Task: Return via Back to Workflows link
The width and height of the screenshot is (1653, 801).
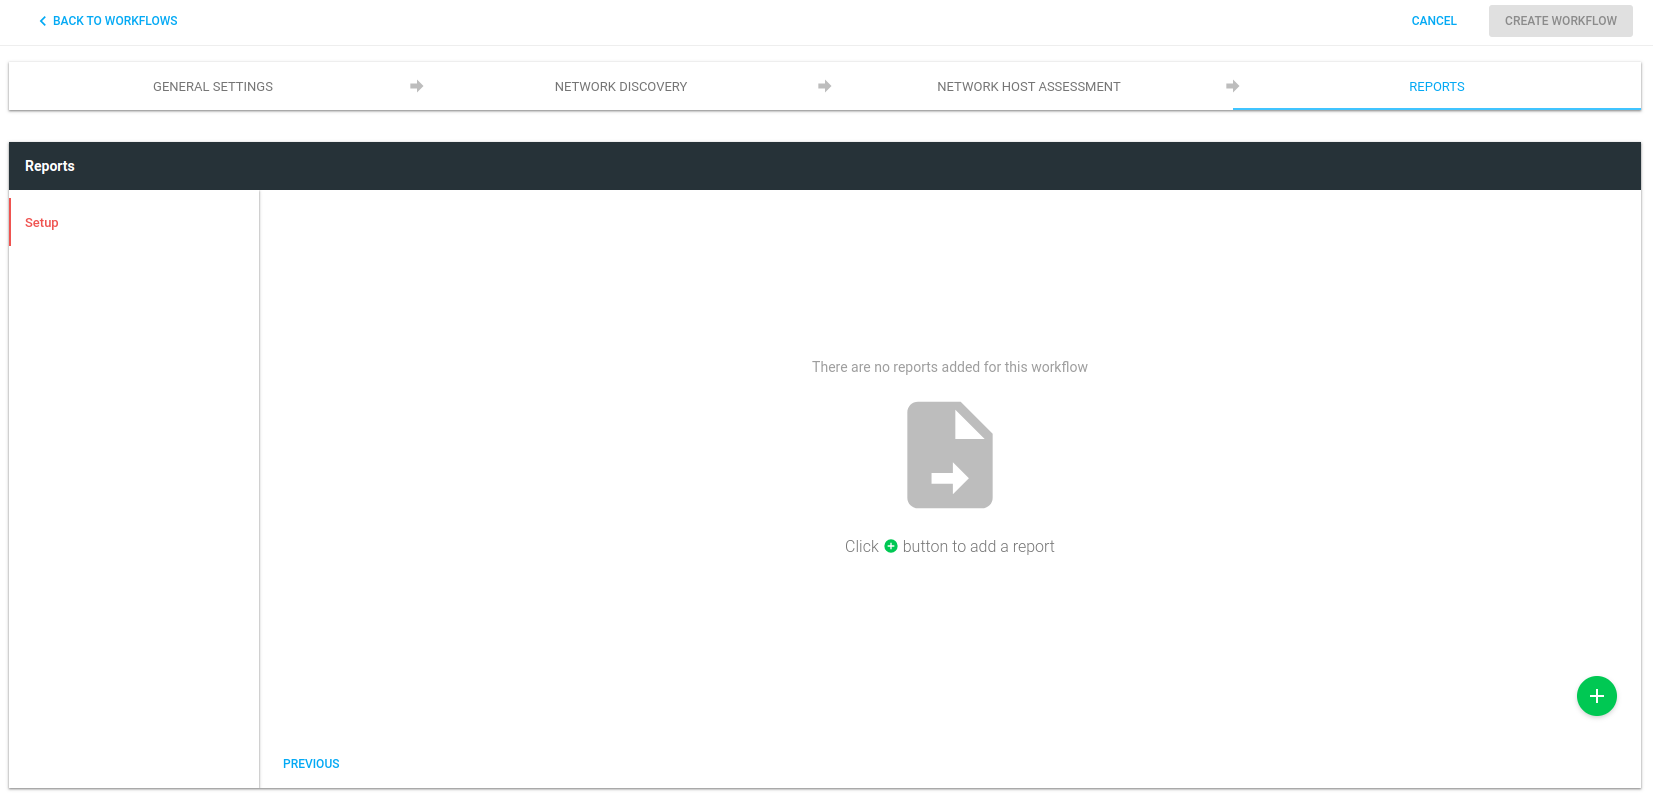Action: click(115, 21)
